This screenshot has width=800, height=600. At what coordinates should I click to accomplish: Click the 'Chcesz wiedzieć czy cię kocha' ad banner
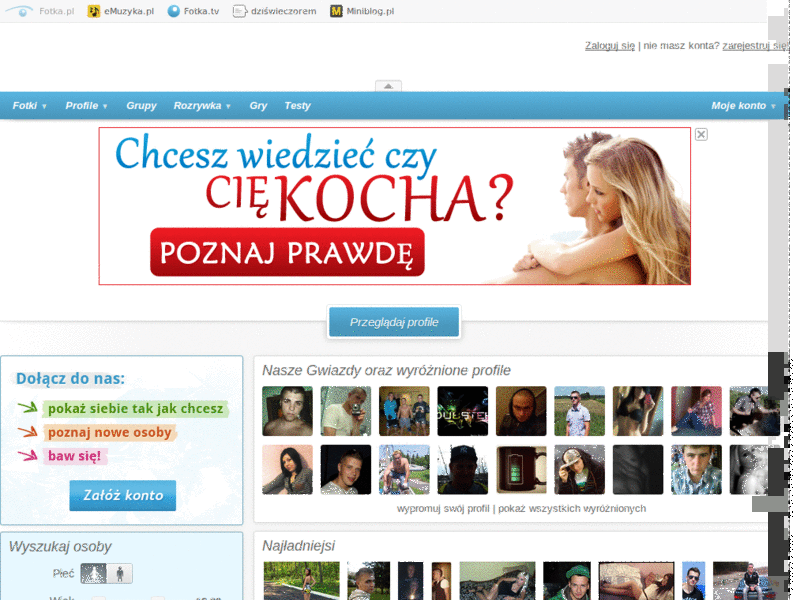click(x=394, y=206)
